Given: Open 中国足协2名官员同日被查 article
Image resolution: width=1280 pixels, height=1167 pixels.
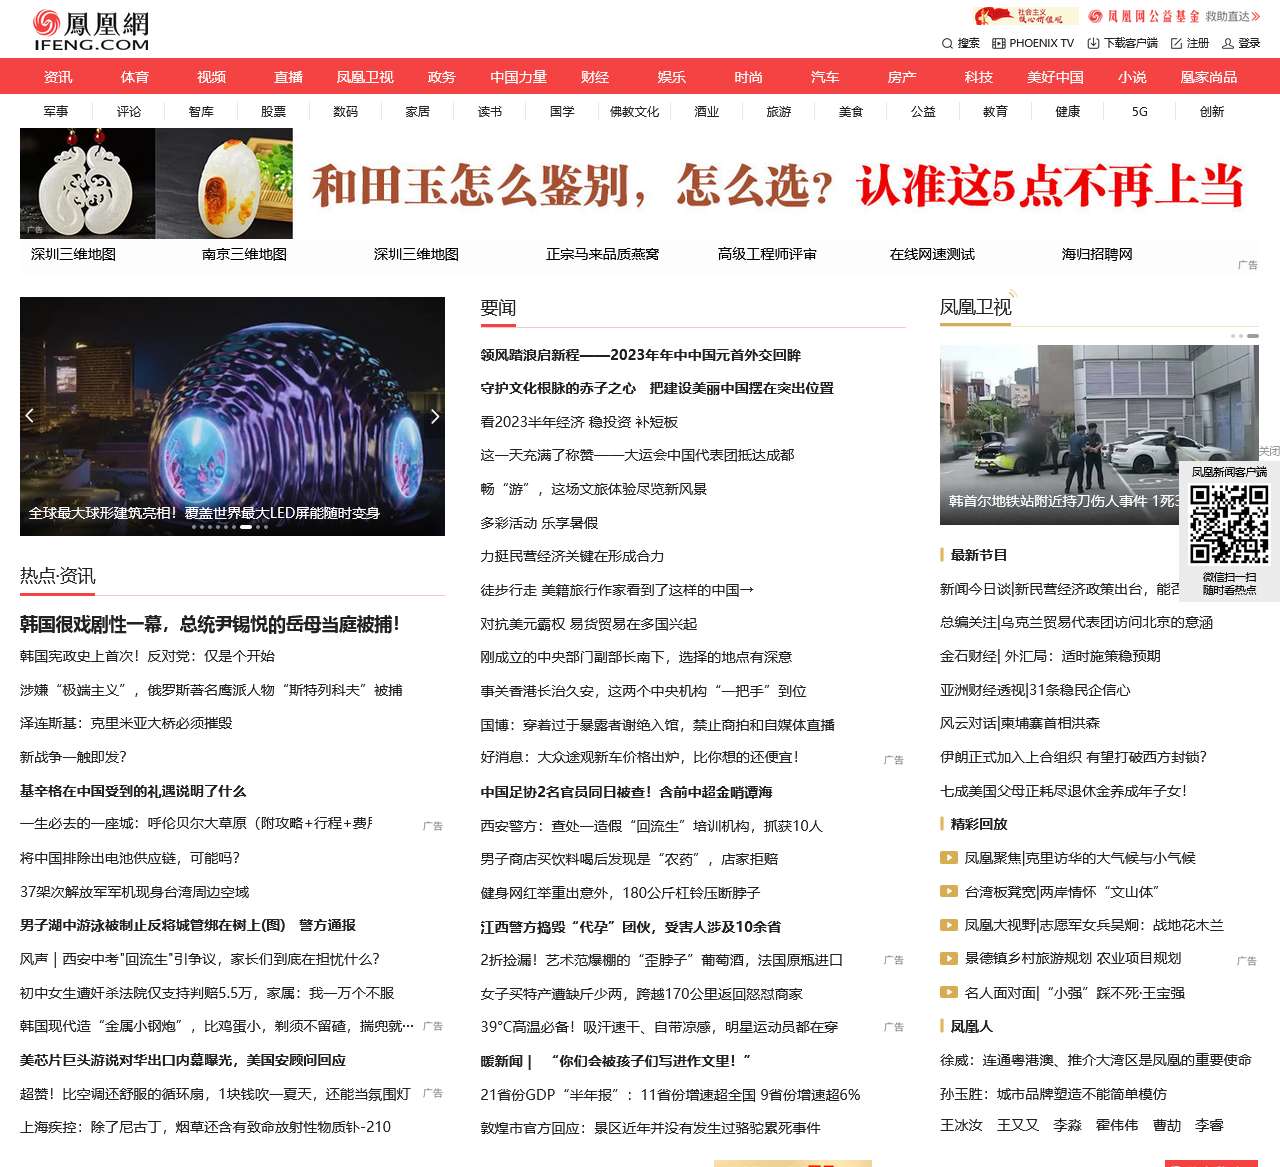Looking at the screenshot, I should click(x=626, y=792).
